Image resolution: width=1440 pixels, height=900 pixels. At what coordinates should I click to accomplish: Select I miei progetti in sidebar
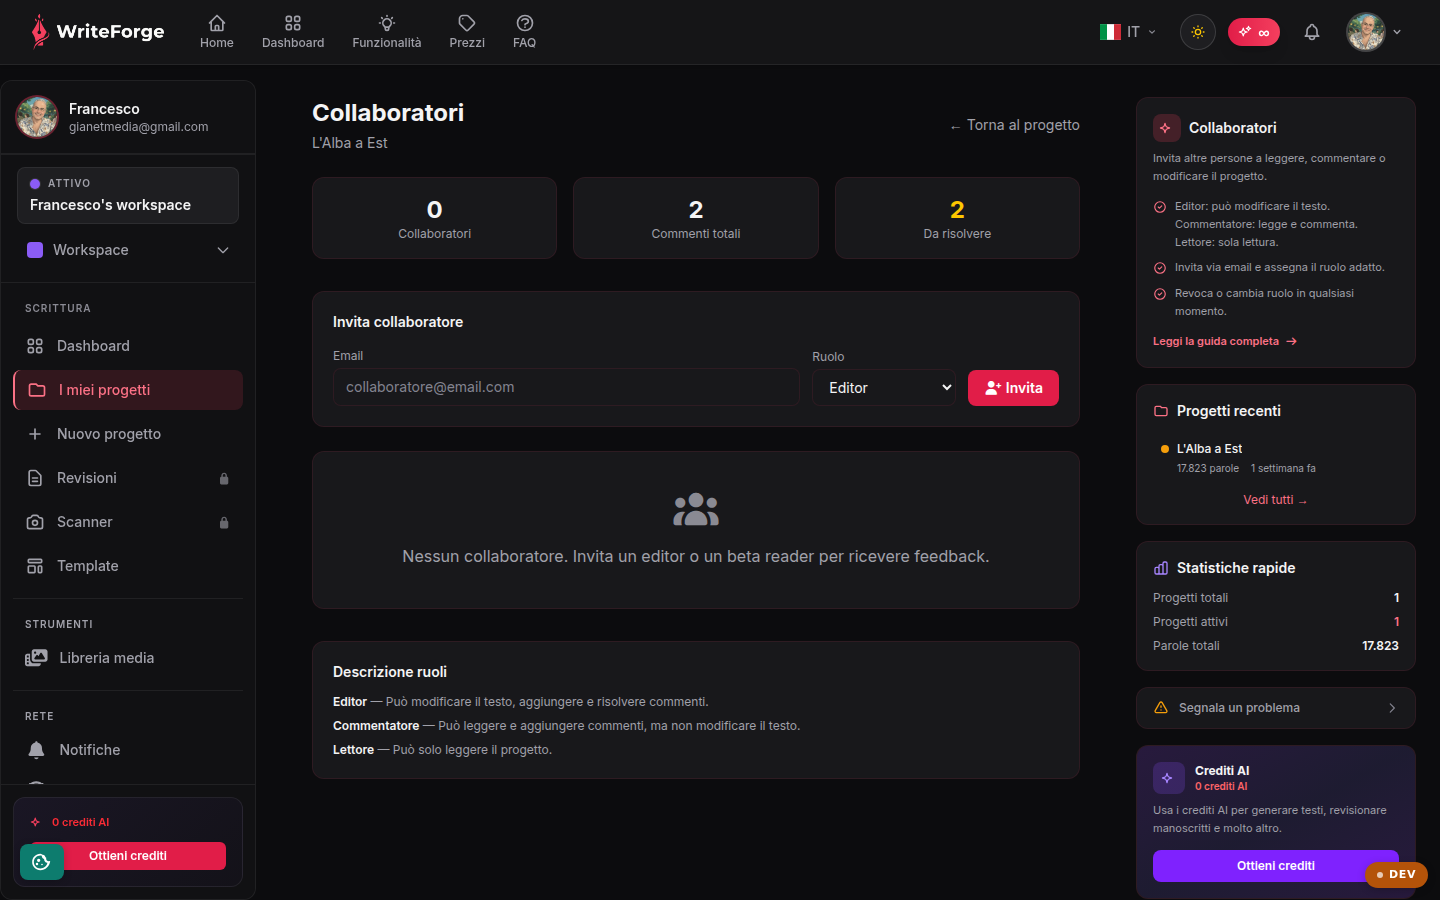tap(128, 390)
